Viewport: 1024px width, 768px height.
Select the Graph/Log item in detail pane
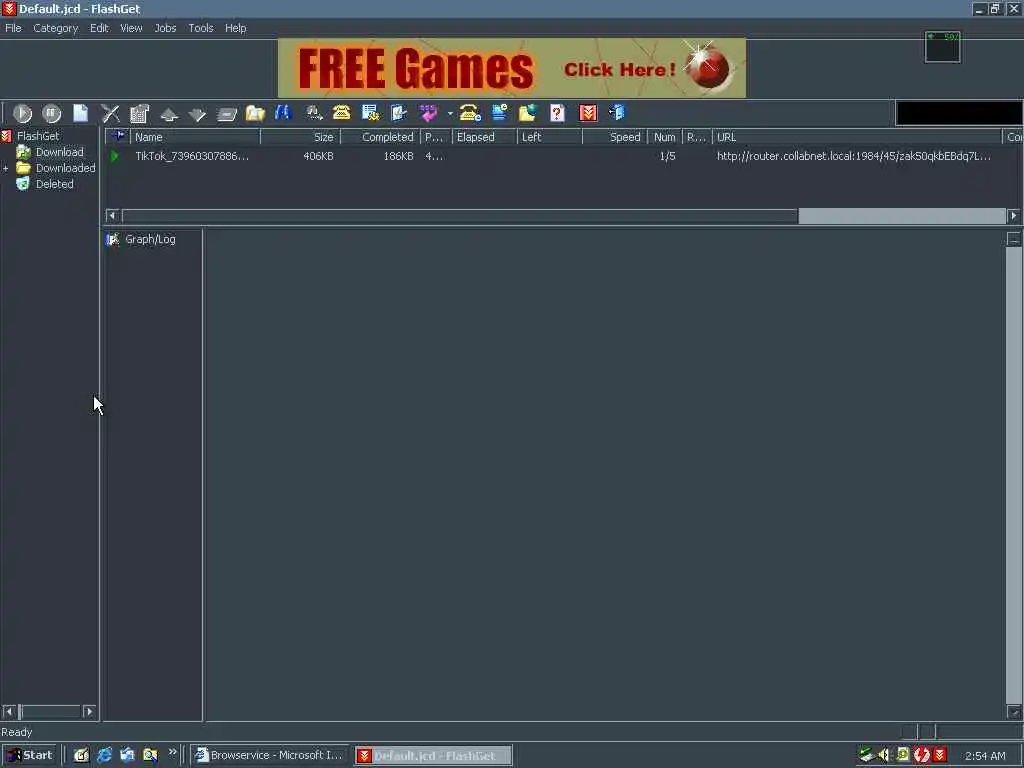tap(150, 239)
